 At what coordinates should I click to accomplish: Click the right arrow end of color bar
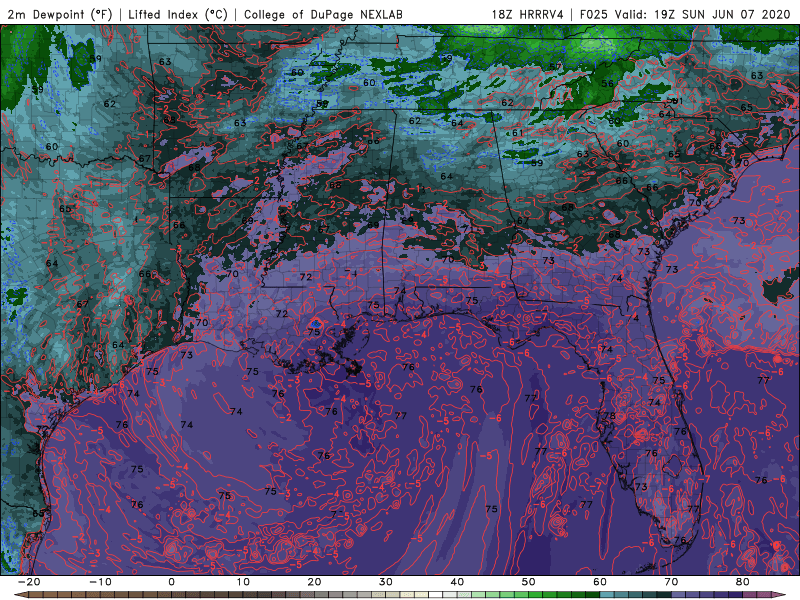tap(781, 595)
